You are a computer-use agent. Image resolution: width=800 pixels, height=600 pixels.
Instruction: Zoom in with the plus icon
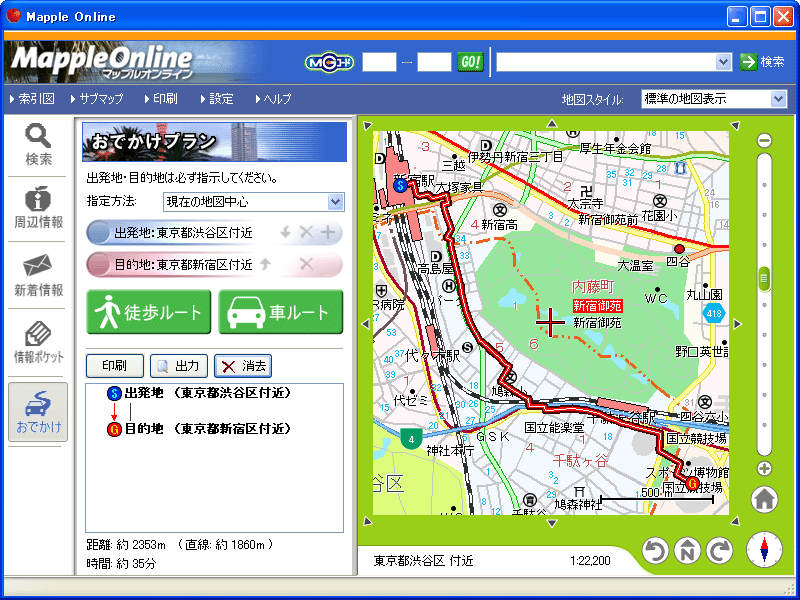(x=764, y=469)
